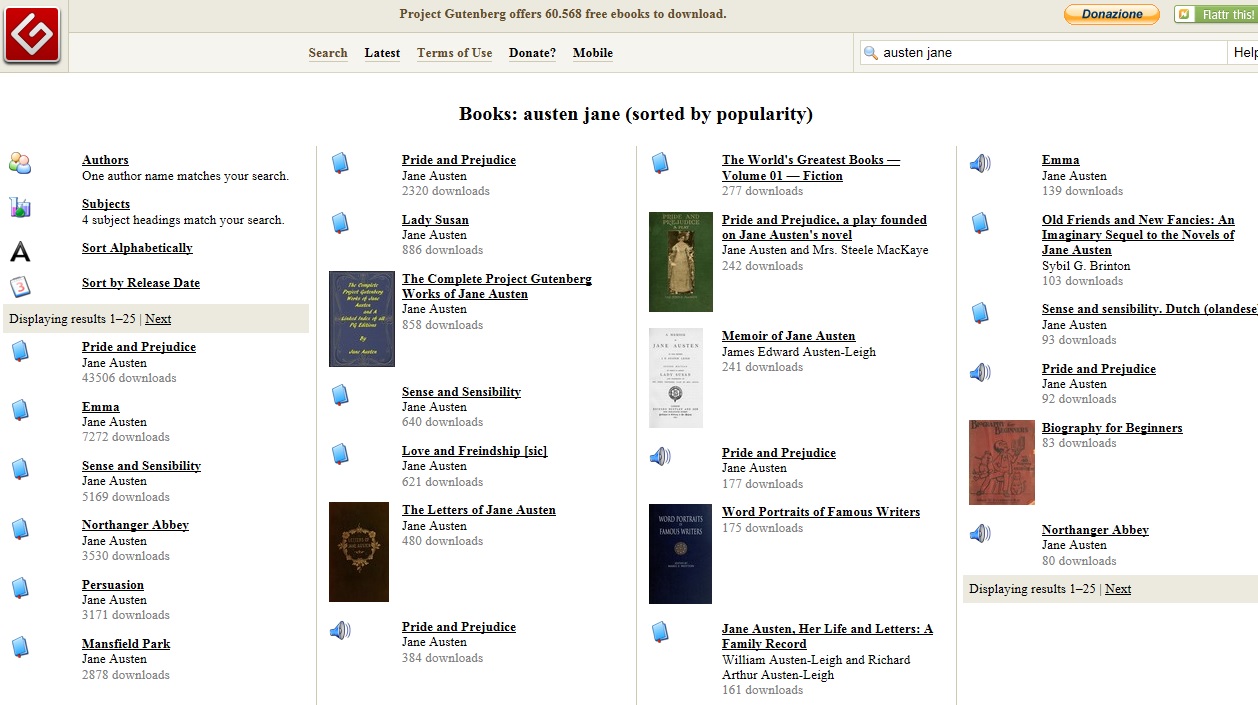Image resolution: width=1258 pixels, height=705 pixels.
Task: Click book icon beside The World's Greatest Books
Action: [660, 163]
